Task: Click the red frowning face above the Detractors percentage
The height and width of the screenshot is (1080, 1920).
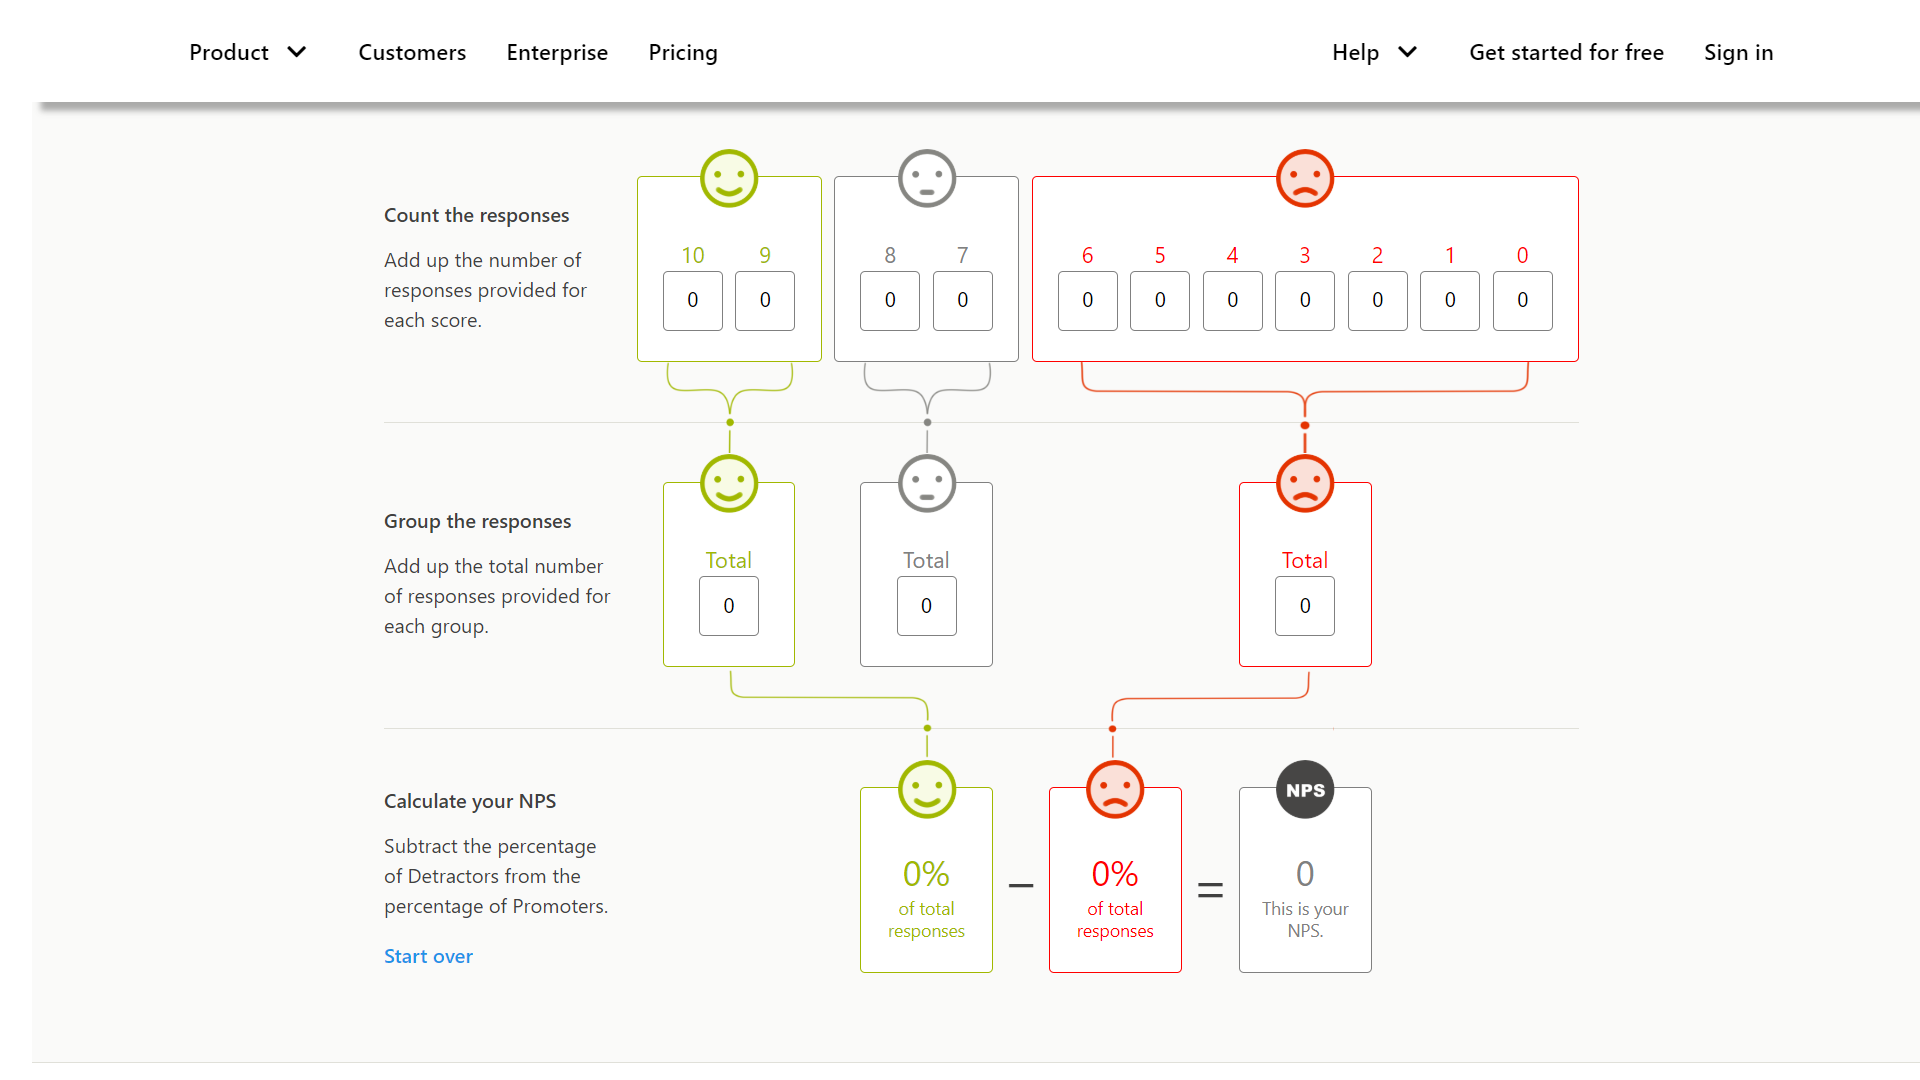Action: (x=1115, y=790)
